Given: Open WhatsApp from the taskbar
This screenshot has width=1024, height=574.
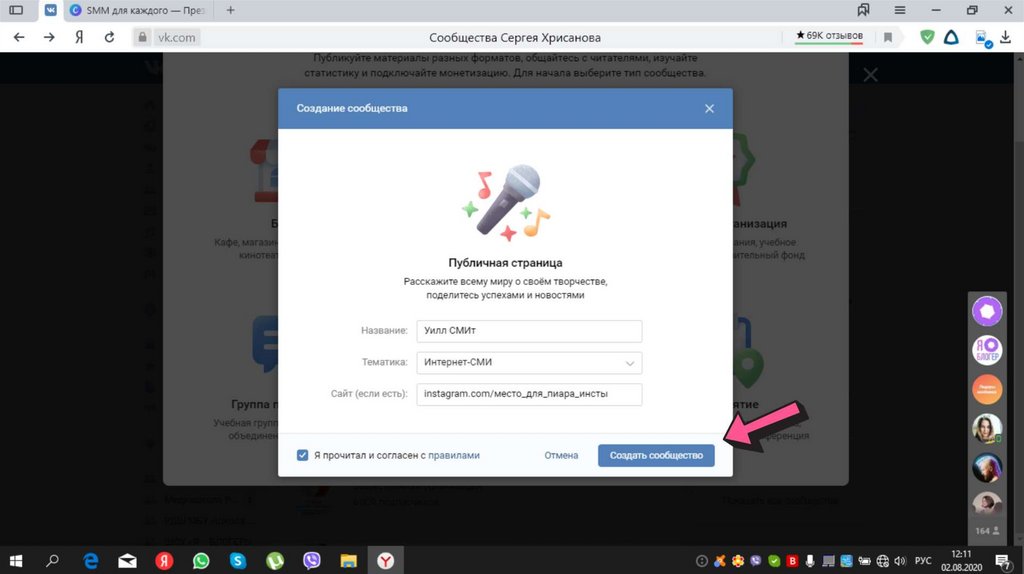Looking at the screenshot, I should coord(201,560).
